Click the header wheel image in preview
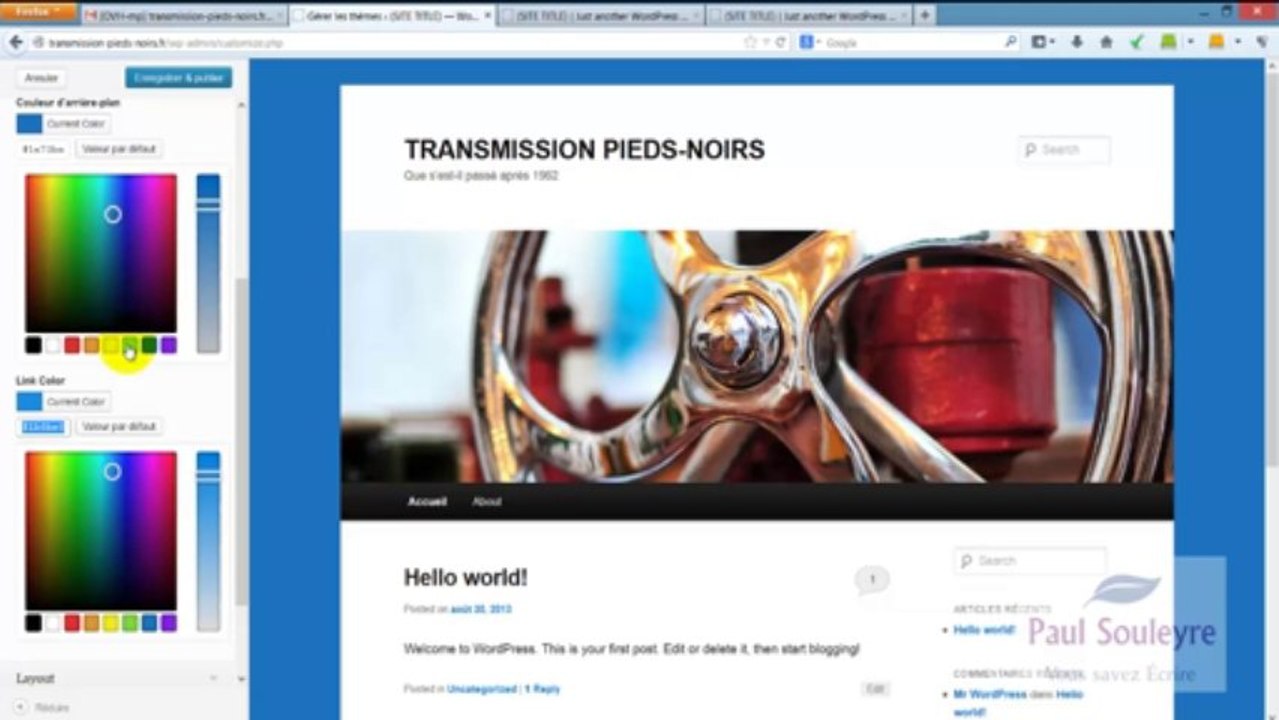This screenshot has width=1279, height=720. 757,357
